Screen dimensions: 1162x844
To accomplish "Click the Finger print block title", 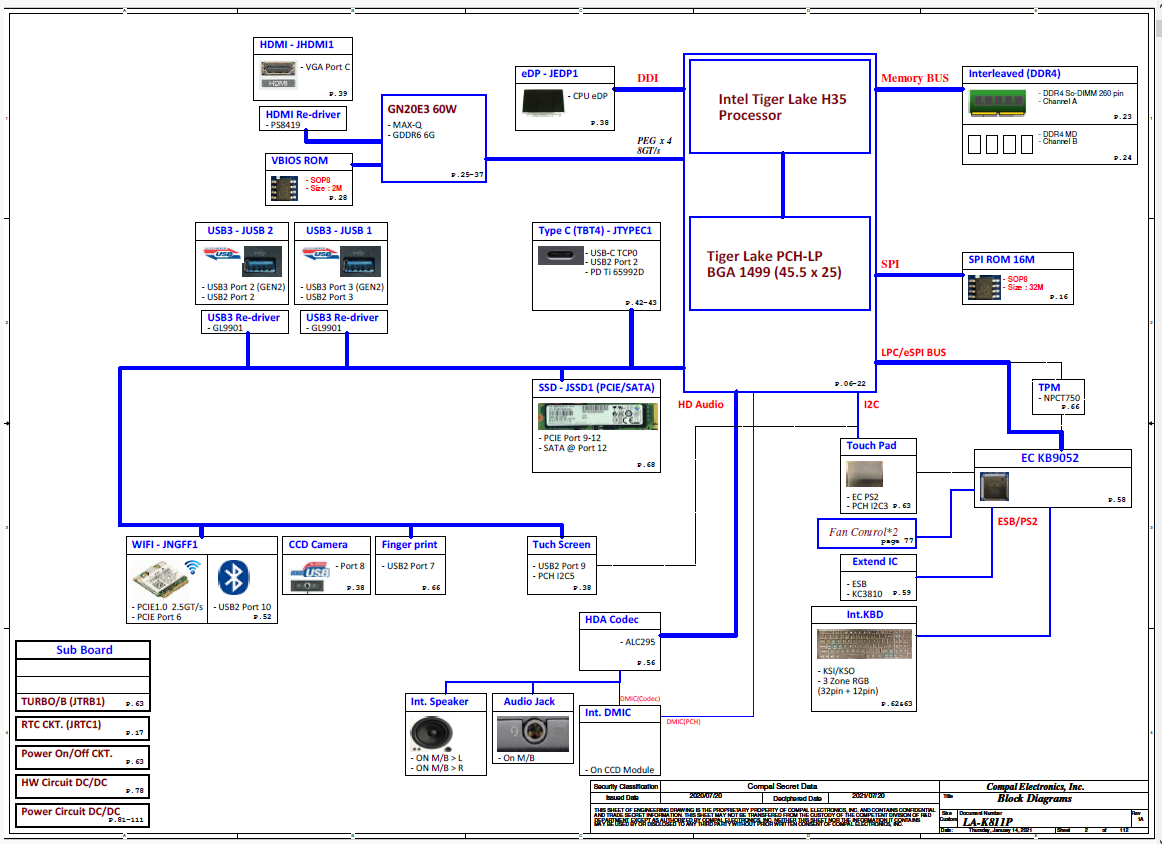I will click(409, 545).
